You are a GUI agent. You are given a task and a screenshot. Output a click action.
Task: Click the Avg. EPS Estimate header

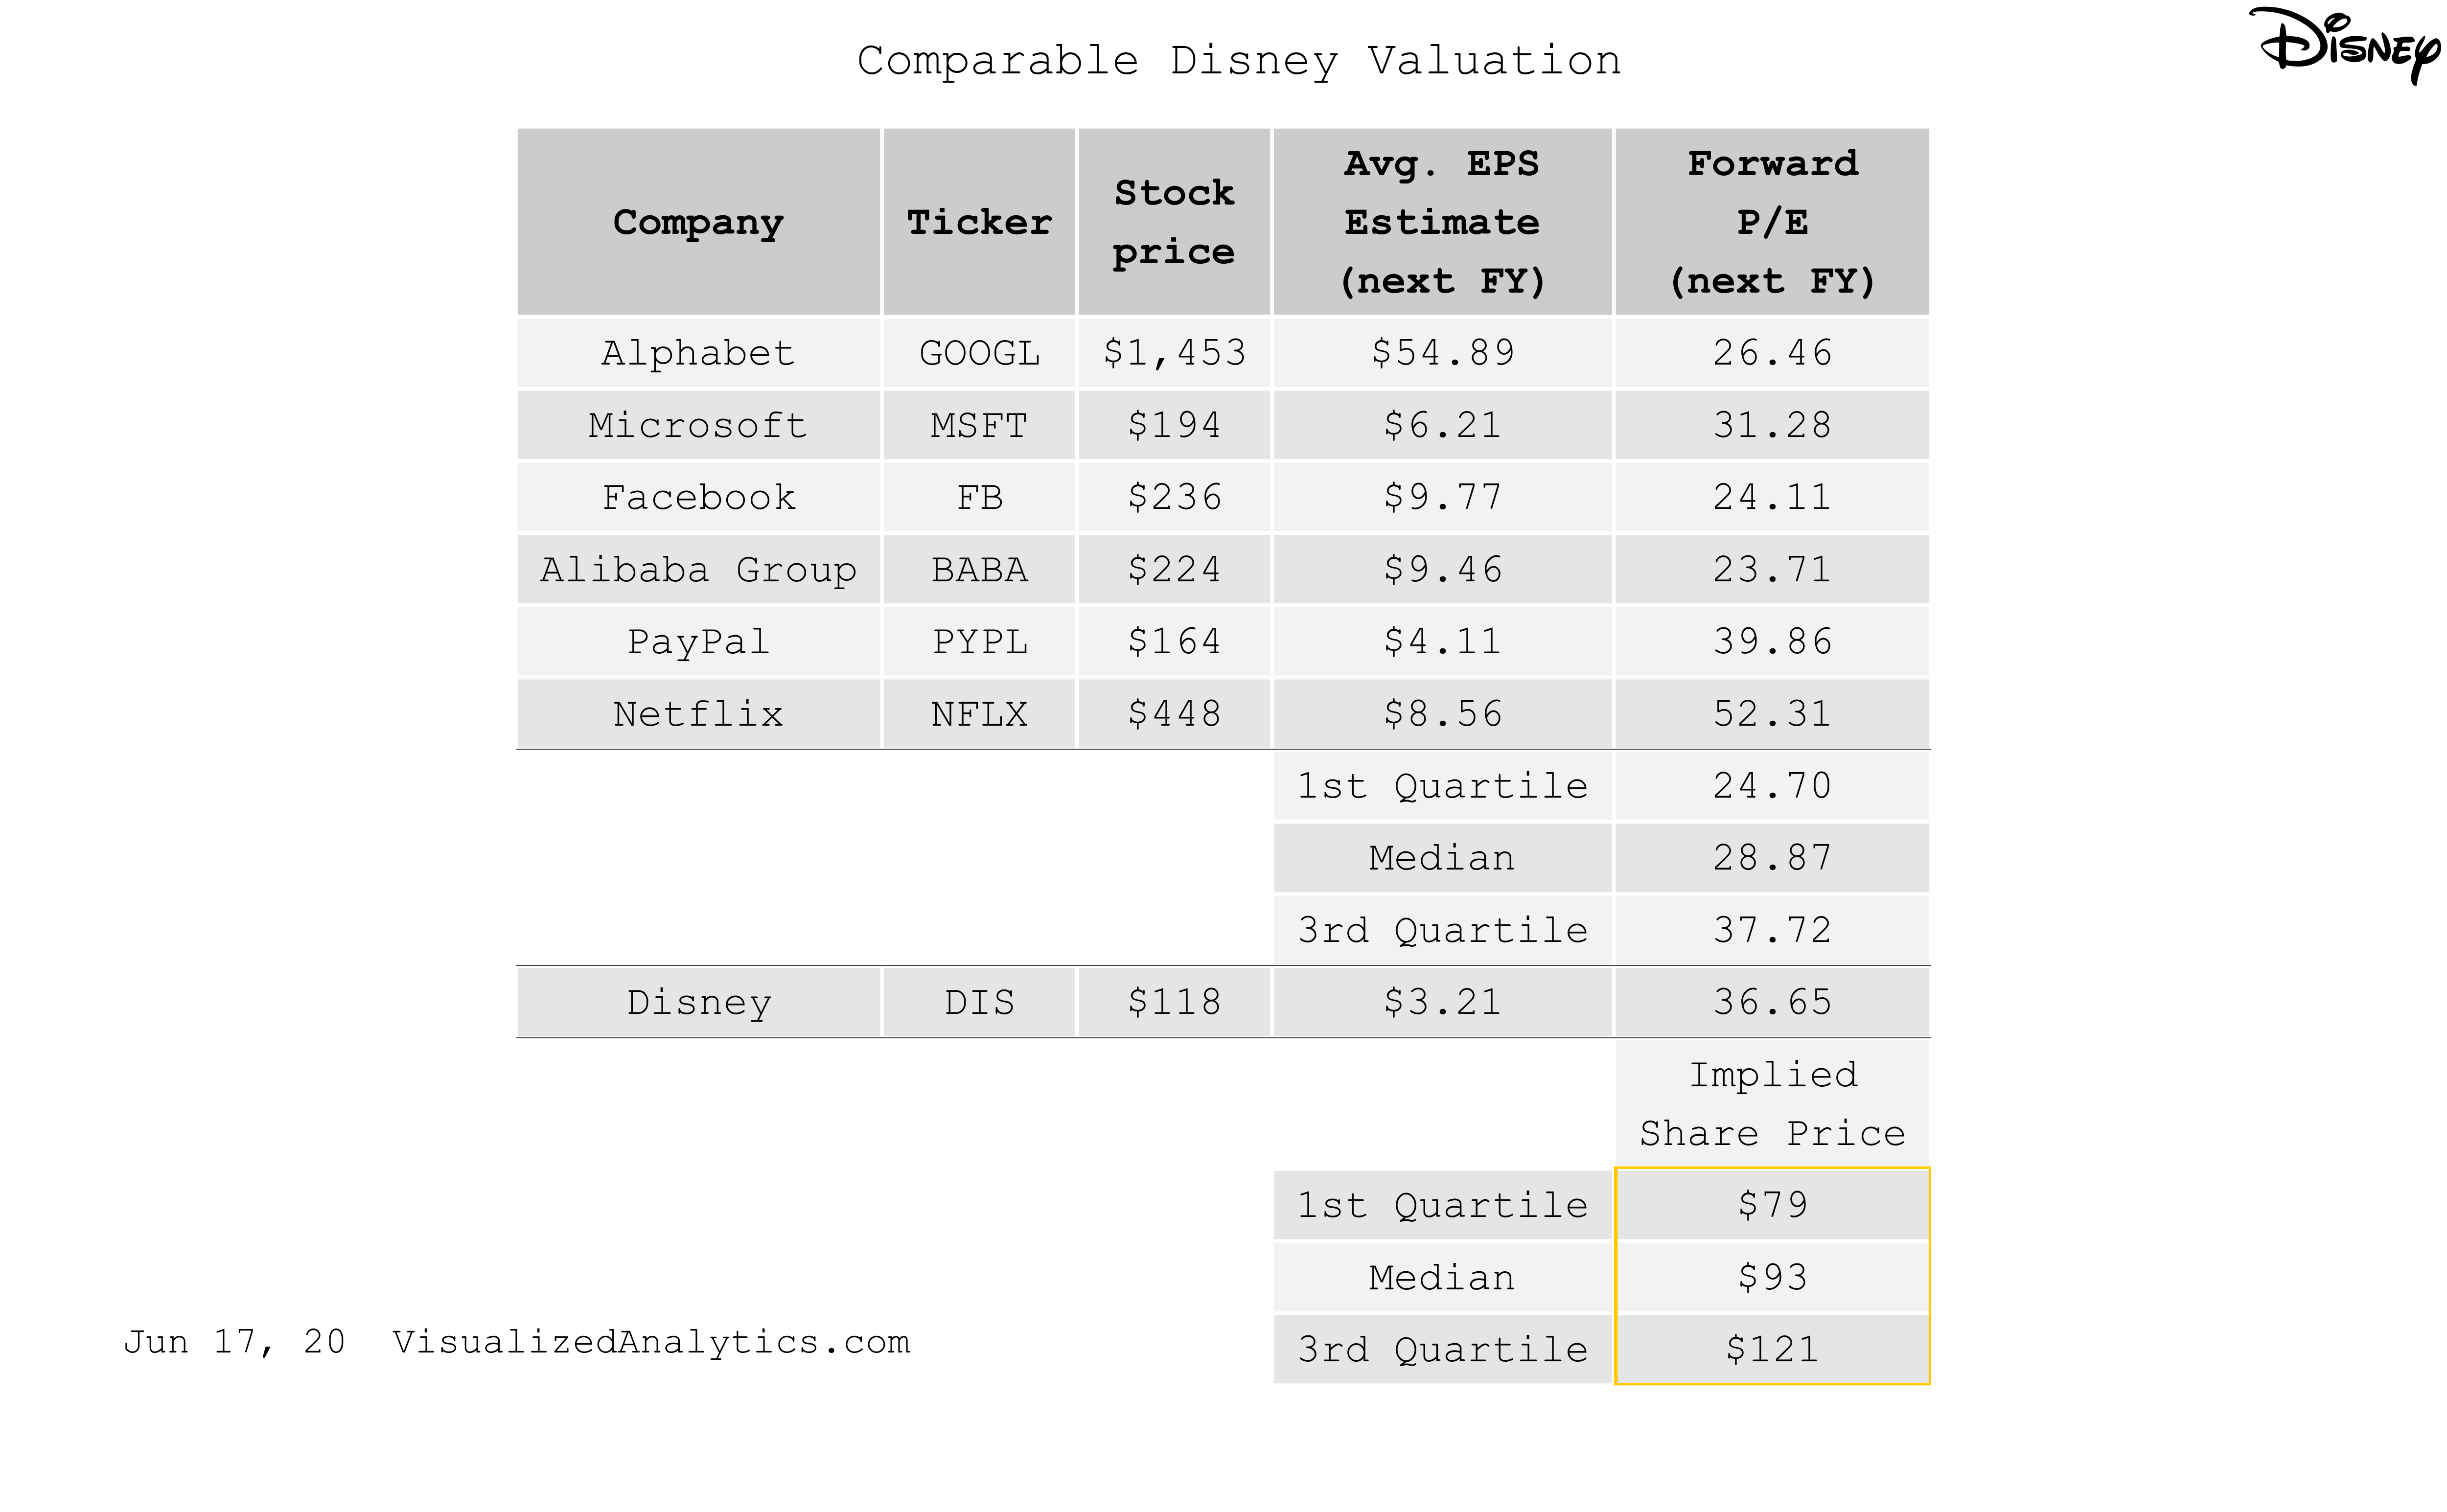(x=1442, y=222)
